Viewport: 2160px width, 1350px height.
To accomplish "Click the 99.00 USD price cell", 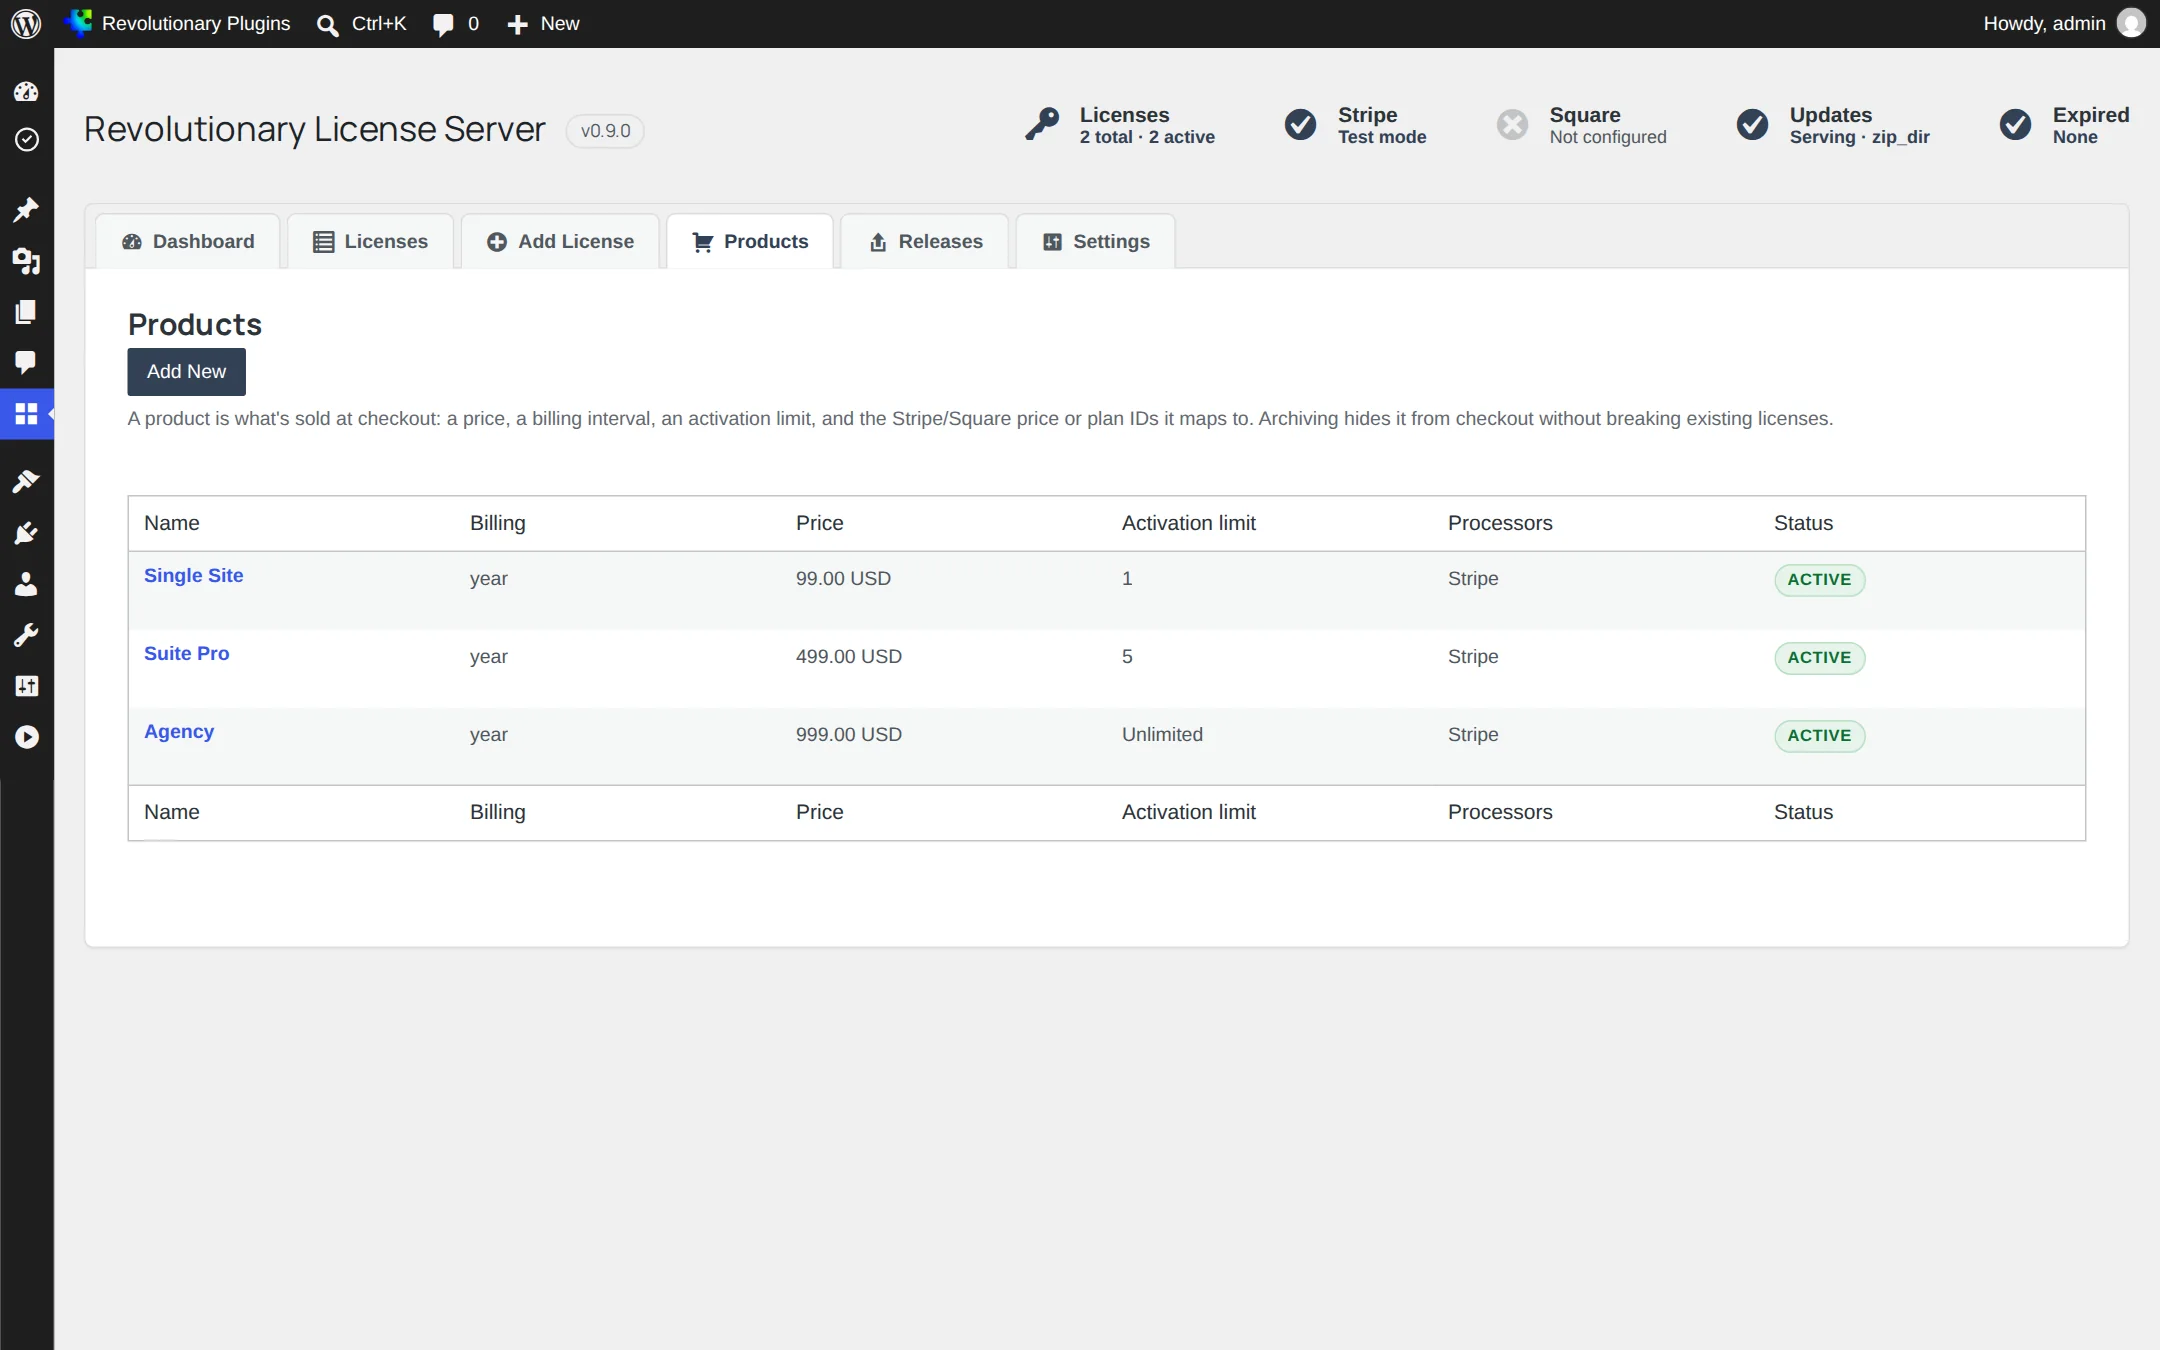I will (843, 578).
